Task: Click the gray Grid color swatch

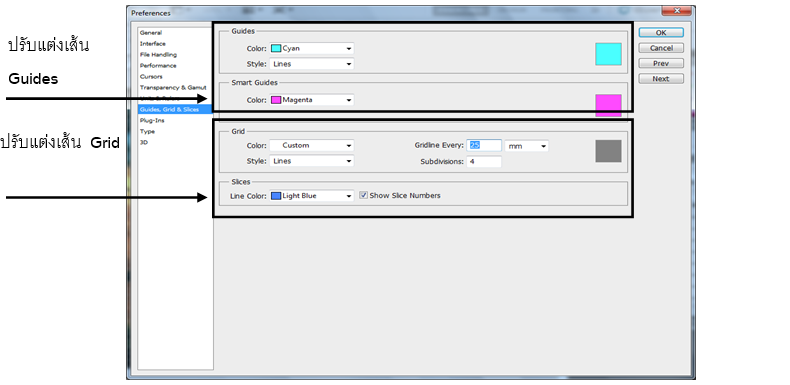Action: [608, 151]
